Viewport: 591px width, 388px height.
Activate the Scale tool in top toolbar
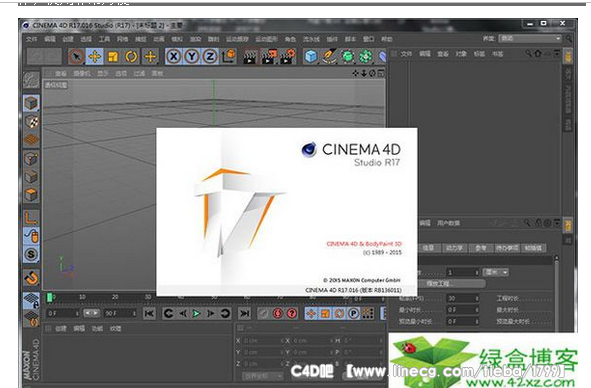click(x=113, y=57)
